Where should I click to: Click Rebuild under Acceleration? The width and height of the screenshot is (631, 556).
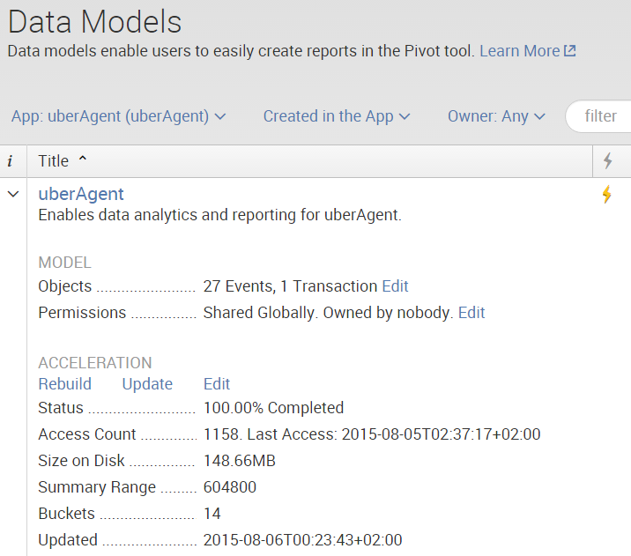pos(65,384)
